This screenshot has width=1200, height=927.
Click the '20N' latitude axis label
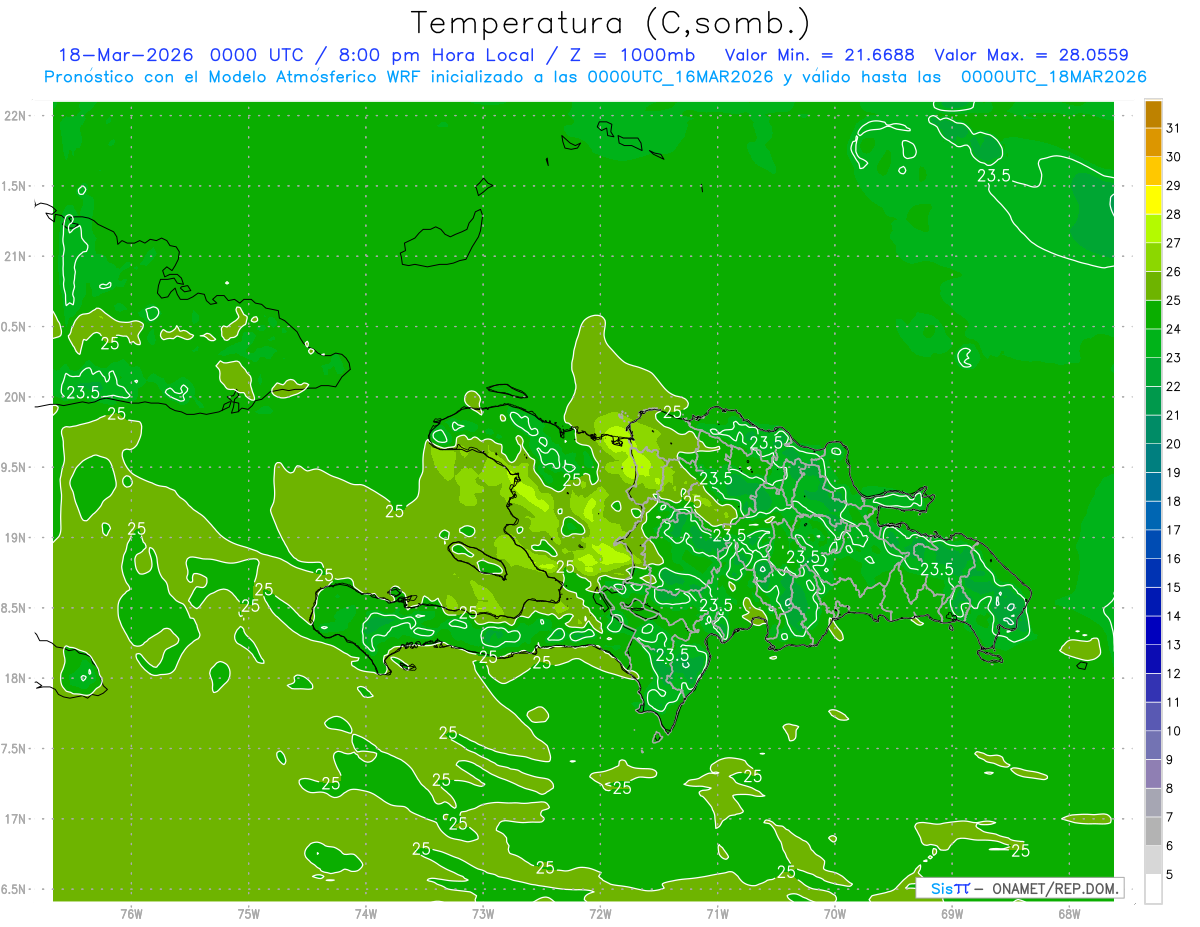coord(15,397)
